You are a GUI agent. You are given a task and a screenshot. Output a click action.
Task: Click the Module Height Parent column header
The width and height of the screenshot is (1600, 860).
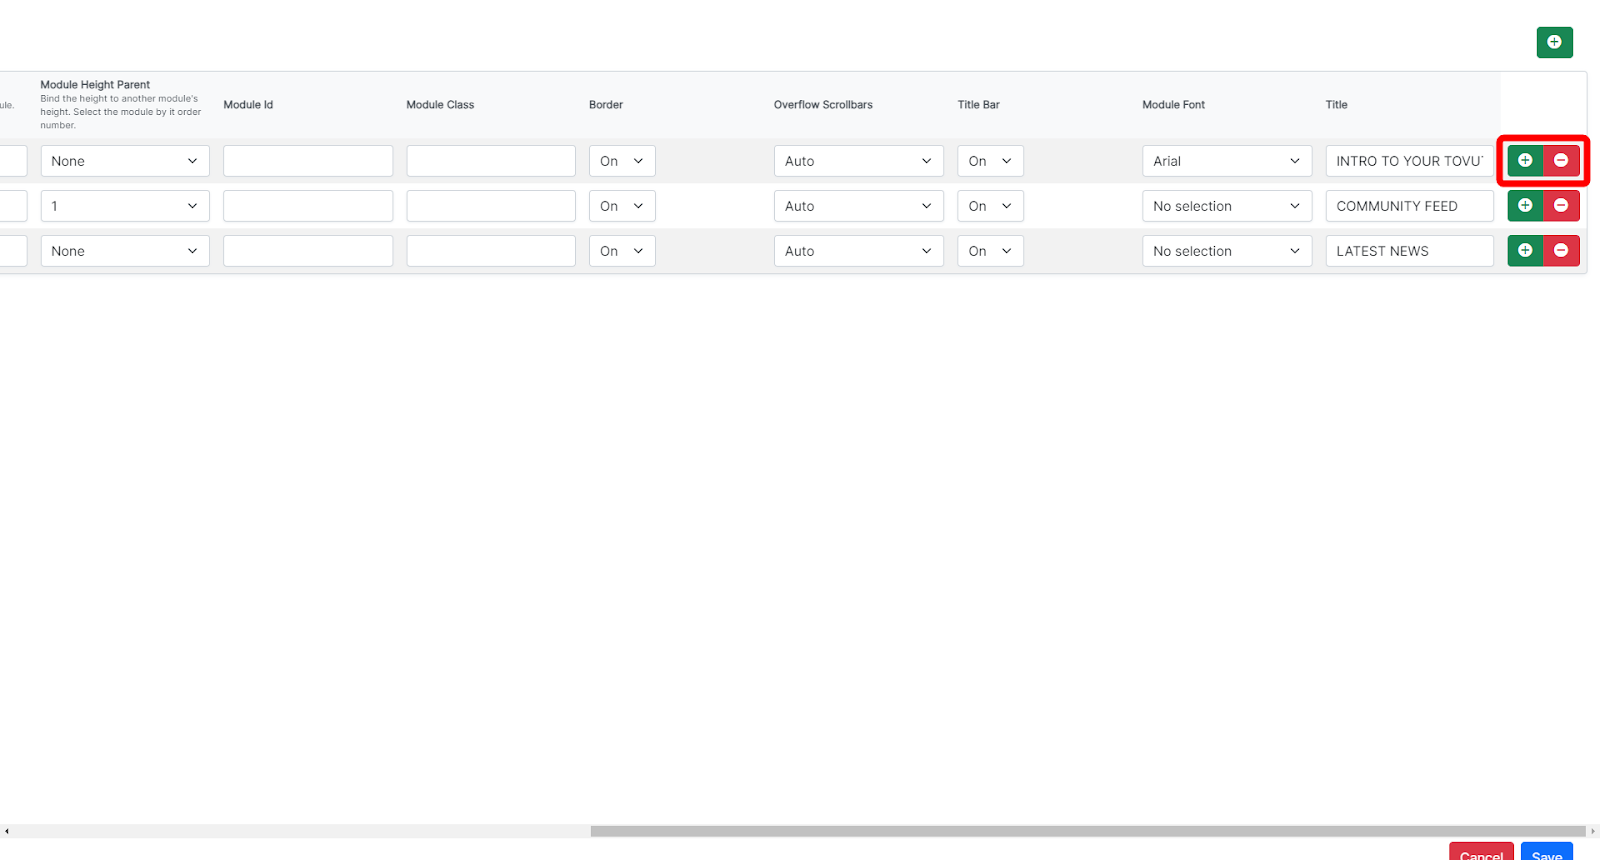pyautogui.click(x=95, y=85)
